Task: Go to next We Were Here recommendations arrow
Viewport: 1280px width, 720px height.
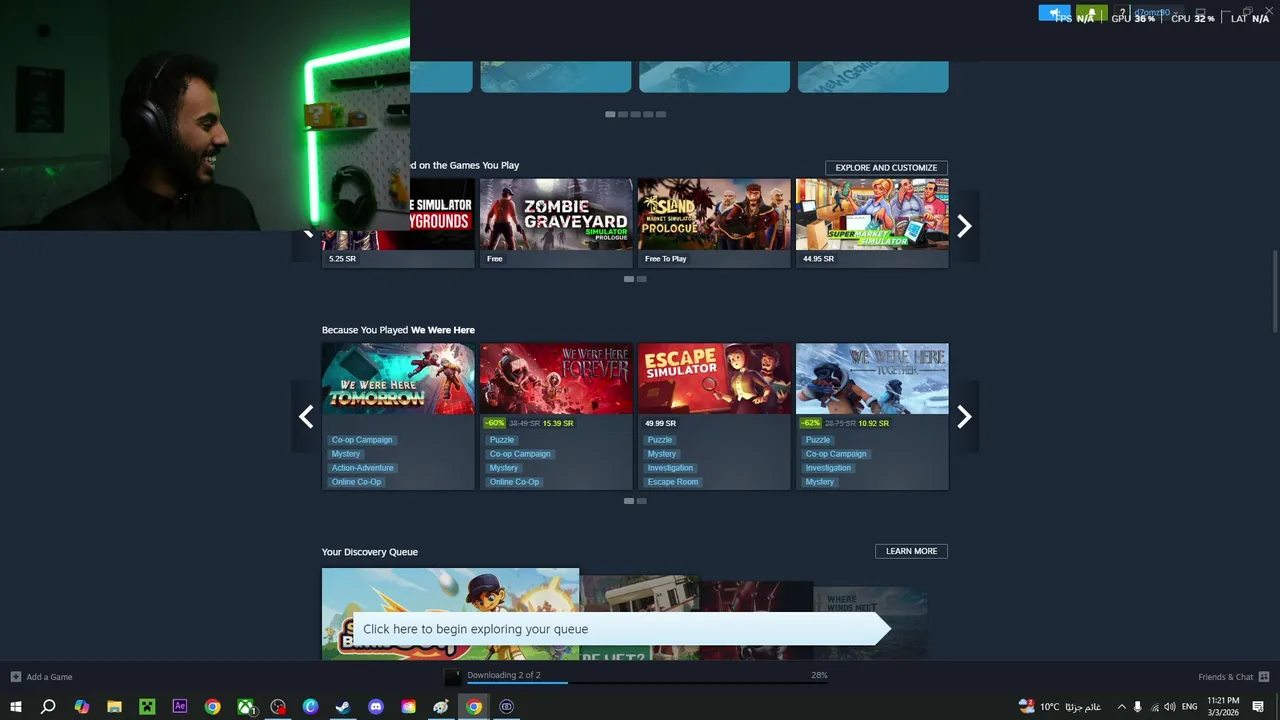Action: click(x=964, y=416)
